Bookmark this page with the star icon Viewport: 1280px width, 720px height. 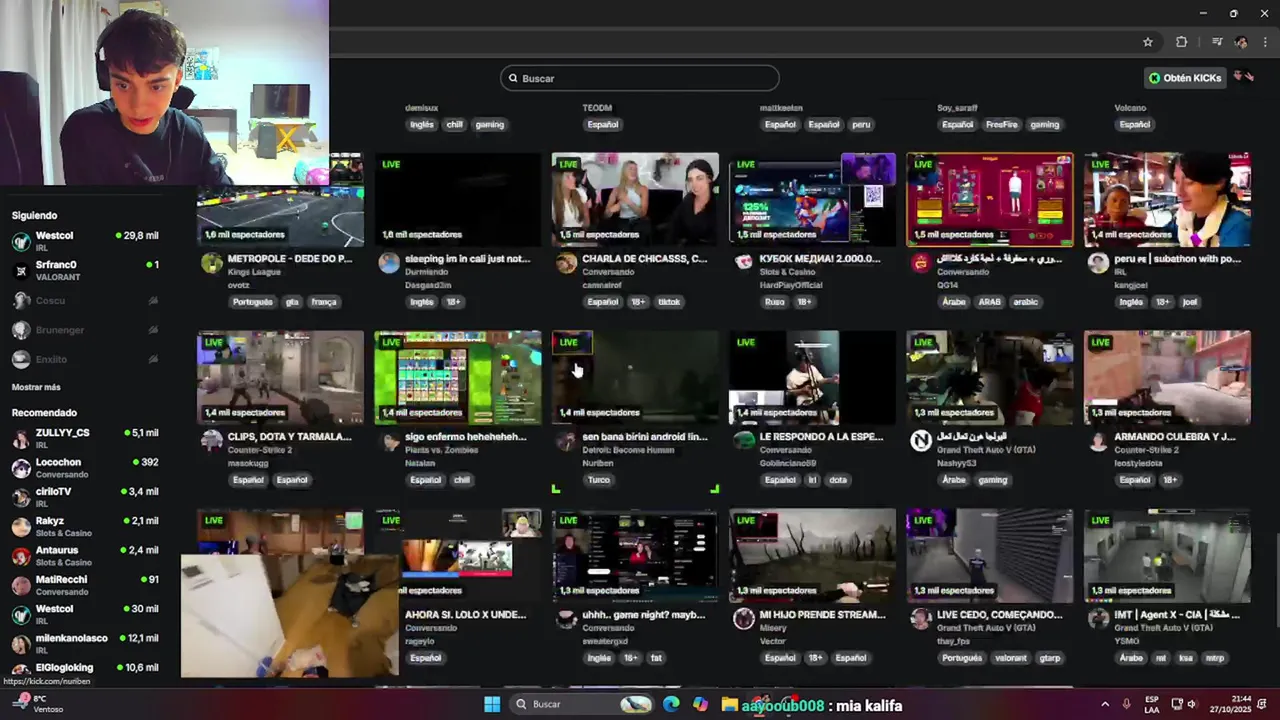1148,42
